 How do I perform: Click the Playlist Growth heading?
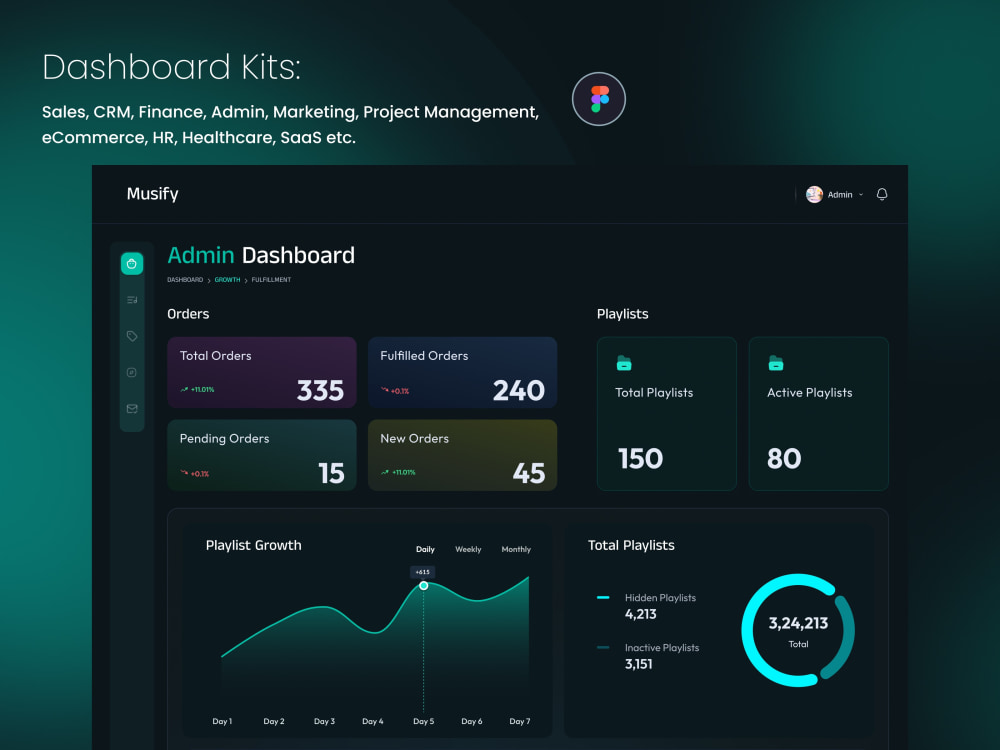pos(253,545)
